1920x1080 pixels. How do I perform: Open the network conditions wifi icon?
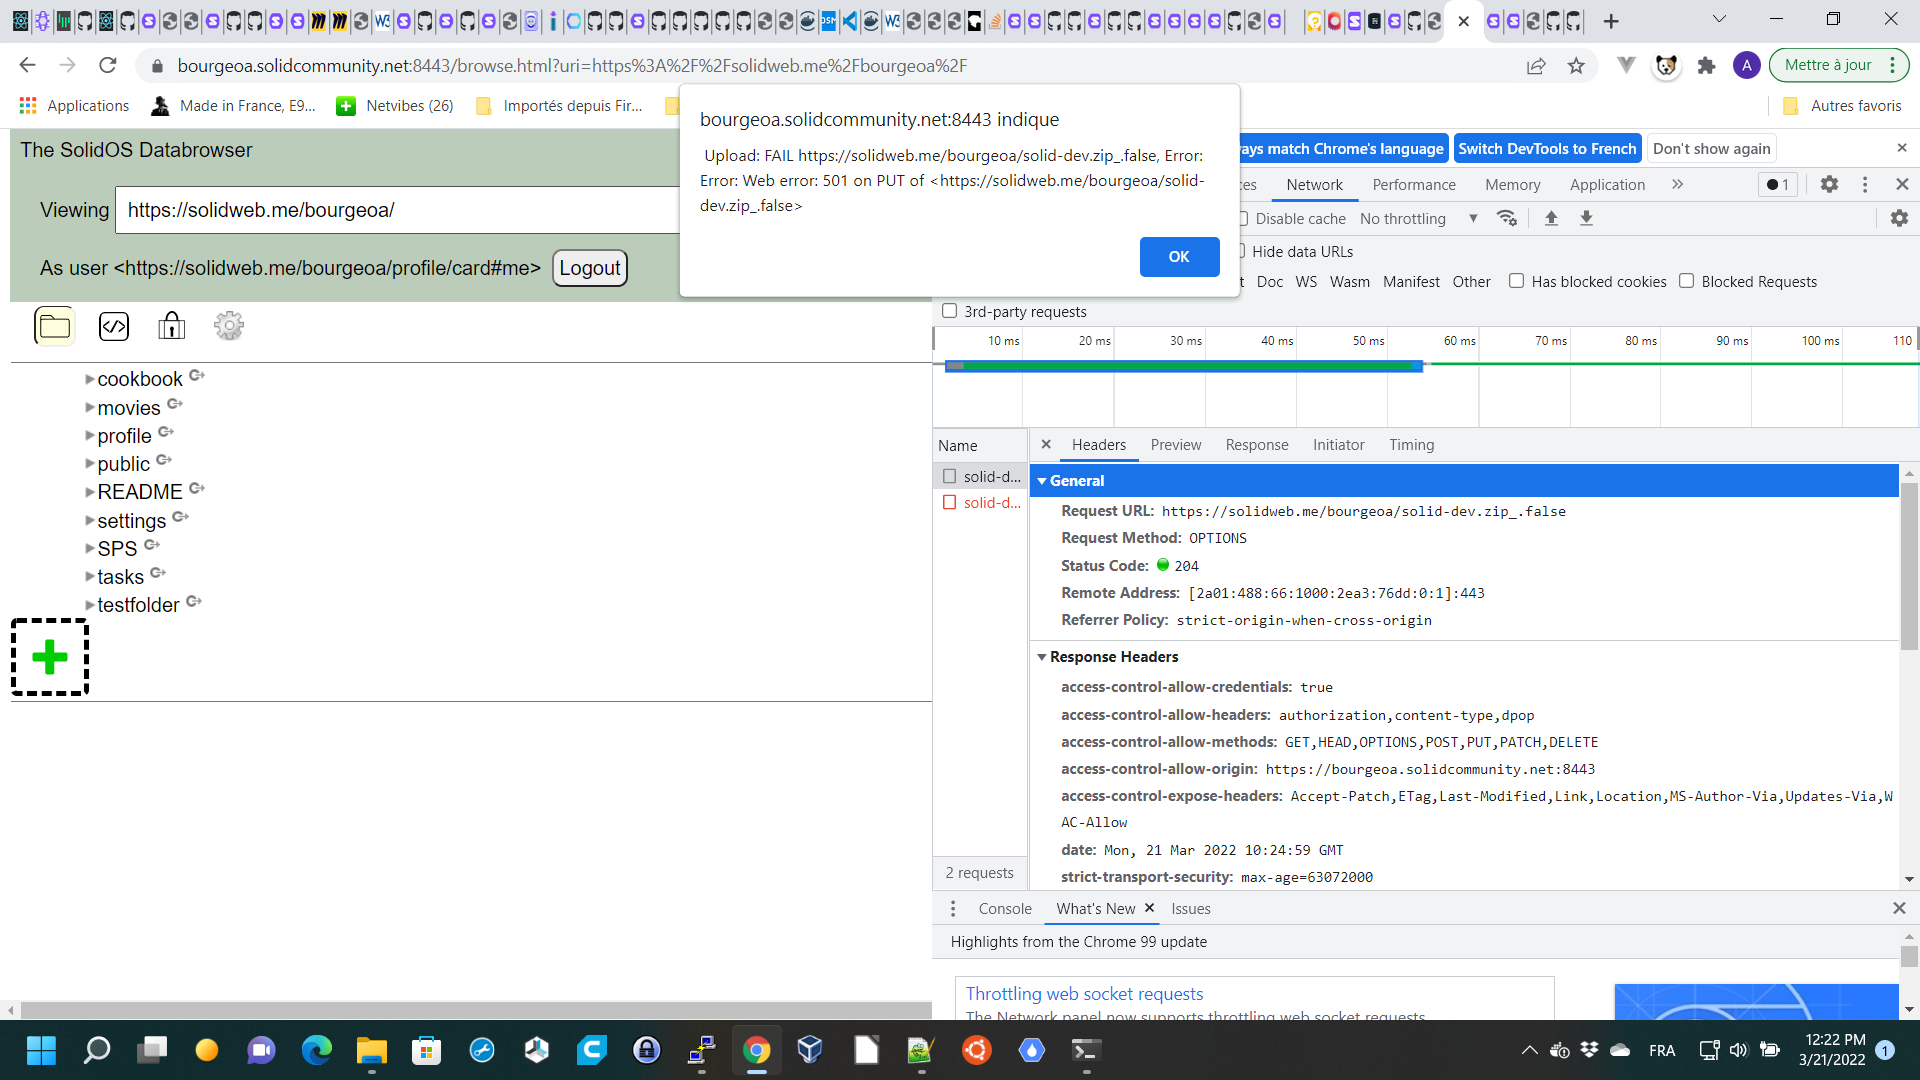(1507, 218)
